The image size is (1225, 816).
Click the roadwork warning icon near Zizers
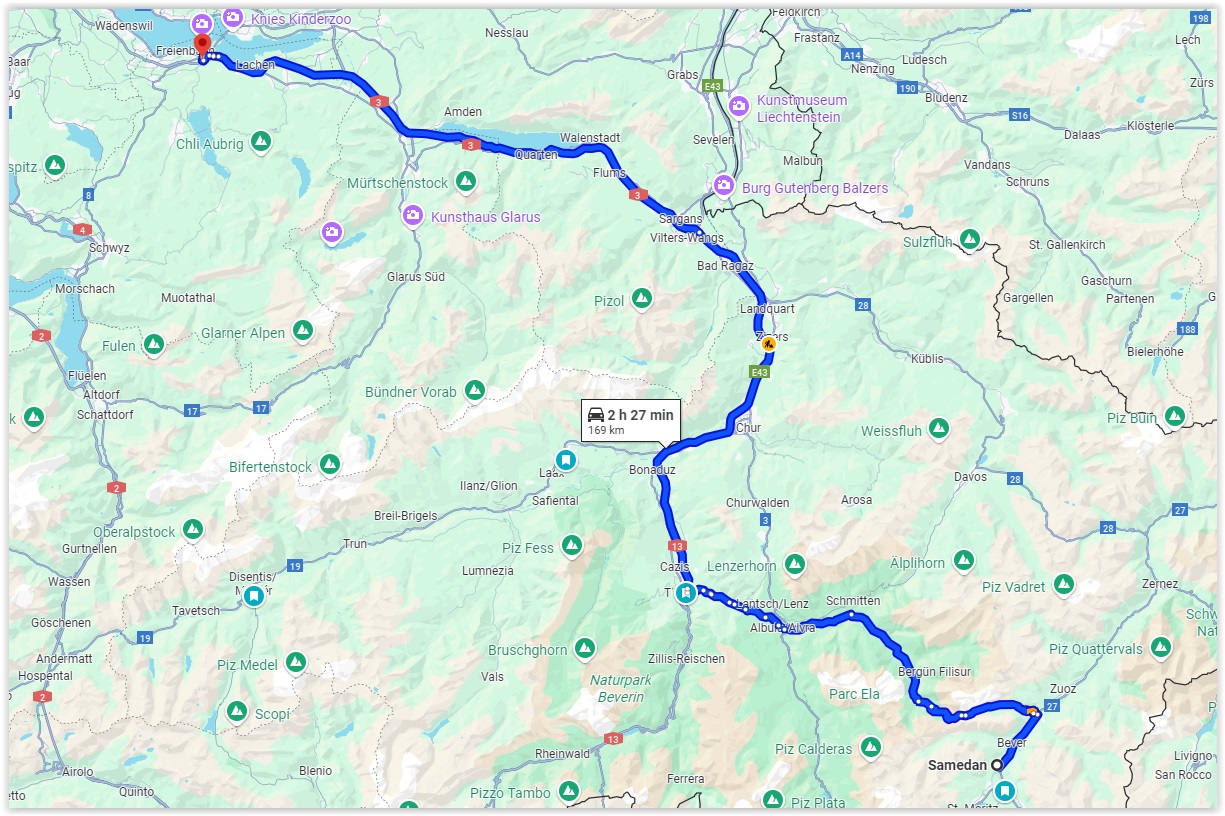[768, 343]
